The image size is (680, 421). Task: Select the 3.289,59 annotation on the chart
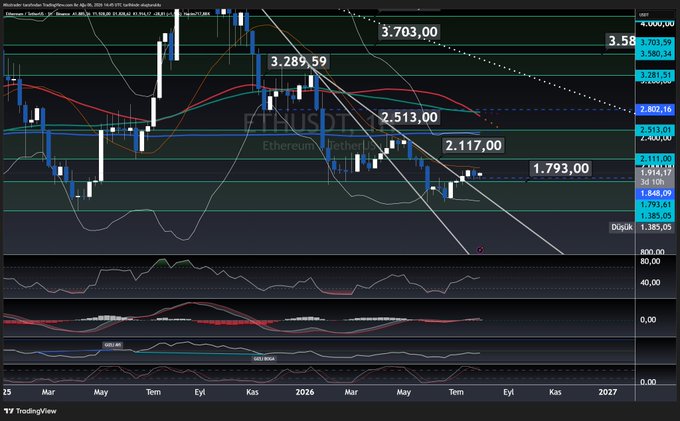pos(298,62)
